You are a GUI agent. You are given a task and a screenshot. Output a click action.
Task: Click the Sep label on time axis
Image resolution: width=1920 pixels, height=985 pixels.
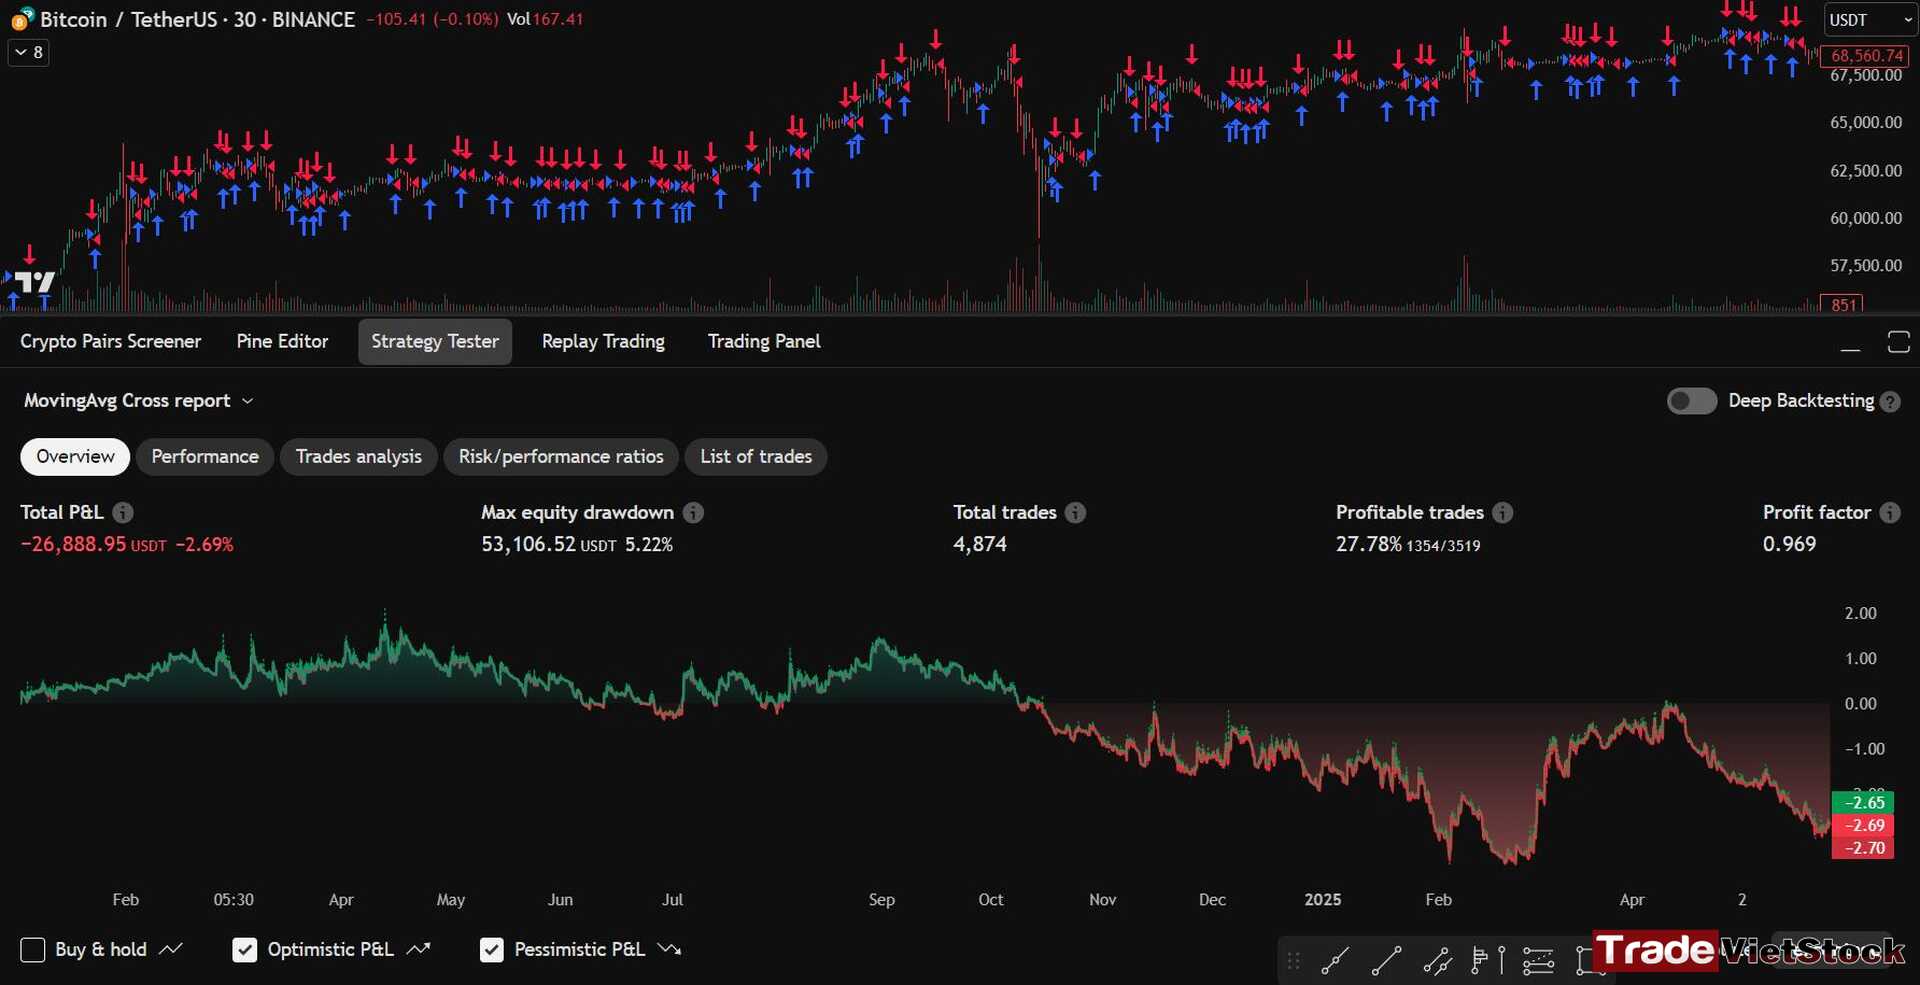tap(881, 899)
